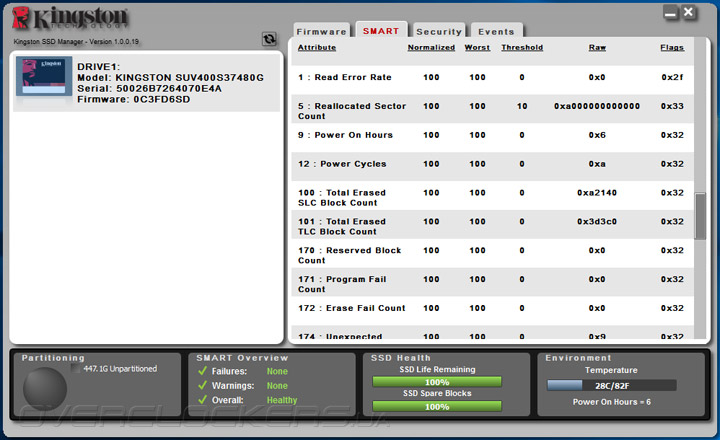The image size is (720, 440).
Task: Click the raw value 0x6
Action: click(x=597, y=135)
